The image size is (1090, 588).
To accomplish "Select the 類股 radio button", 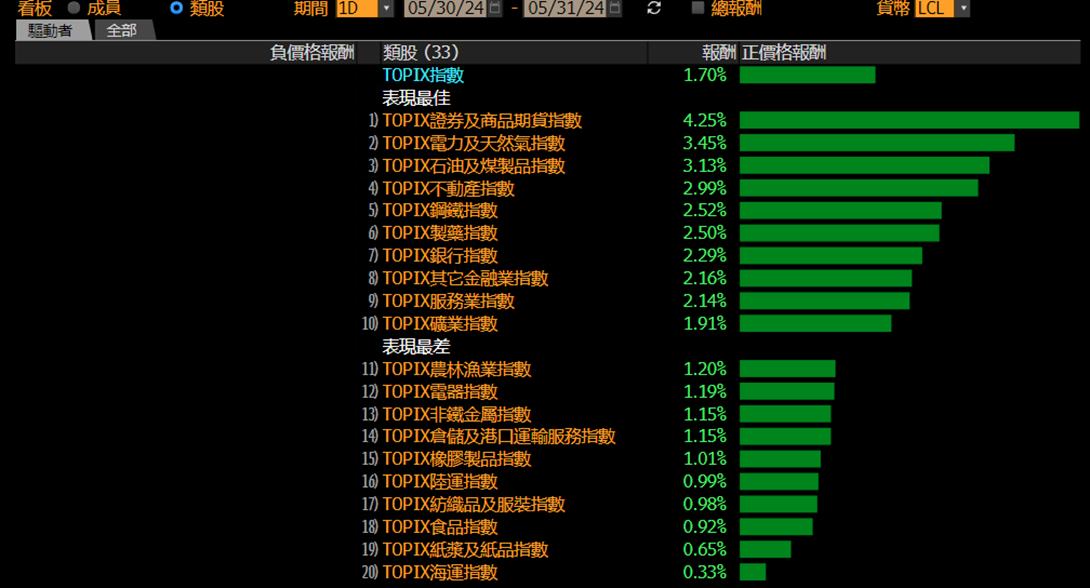I will point(177,8).
